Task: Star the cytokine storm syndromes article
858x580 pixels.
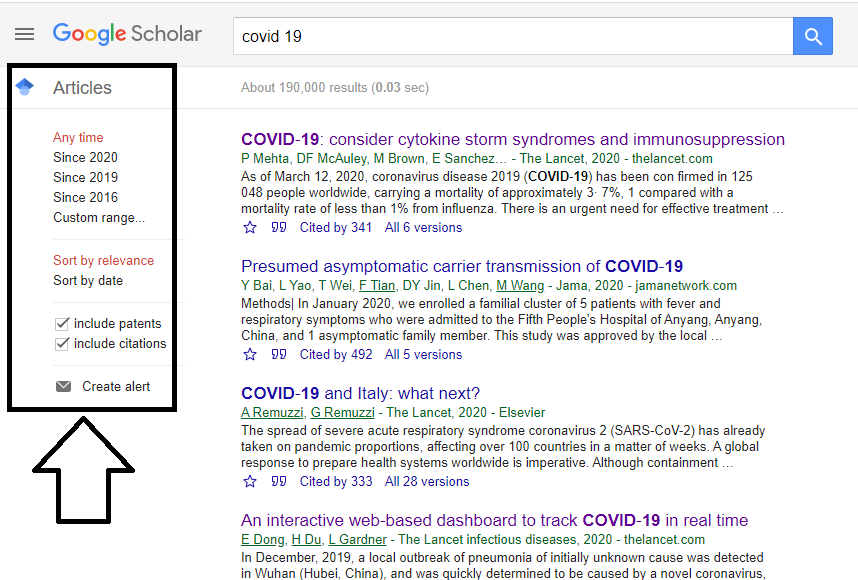Action: 250,228
